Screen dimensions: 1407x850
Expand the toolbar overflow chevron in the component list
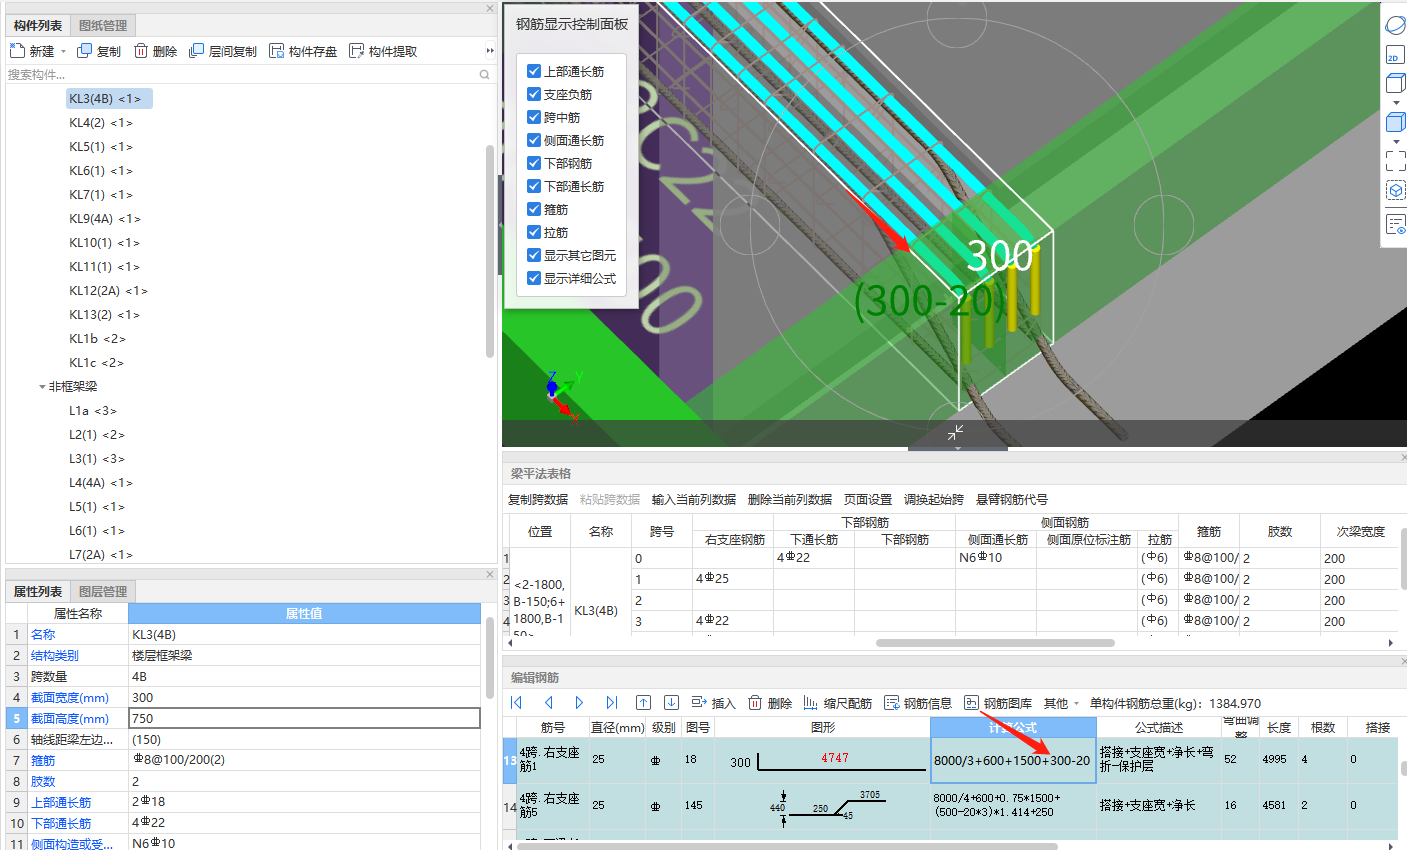tap(490, 51)
